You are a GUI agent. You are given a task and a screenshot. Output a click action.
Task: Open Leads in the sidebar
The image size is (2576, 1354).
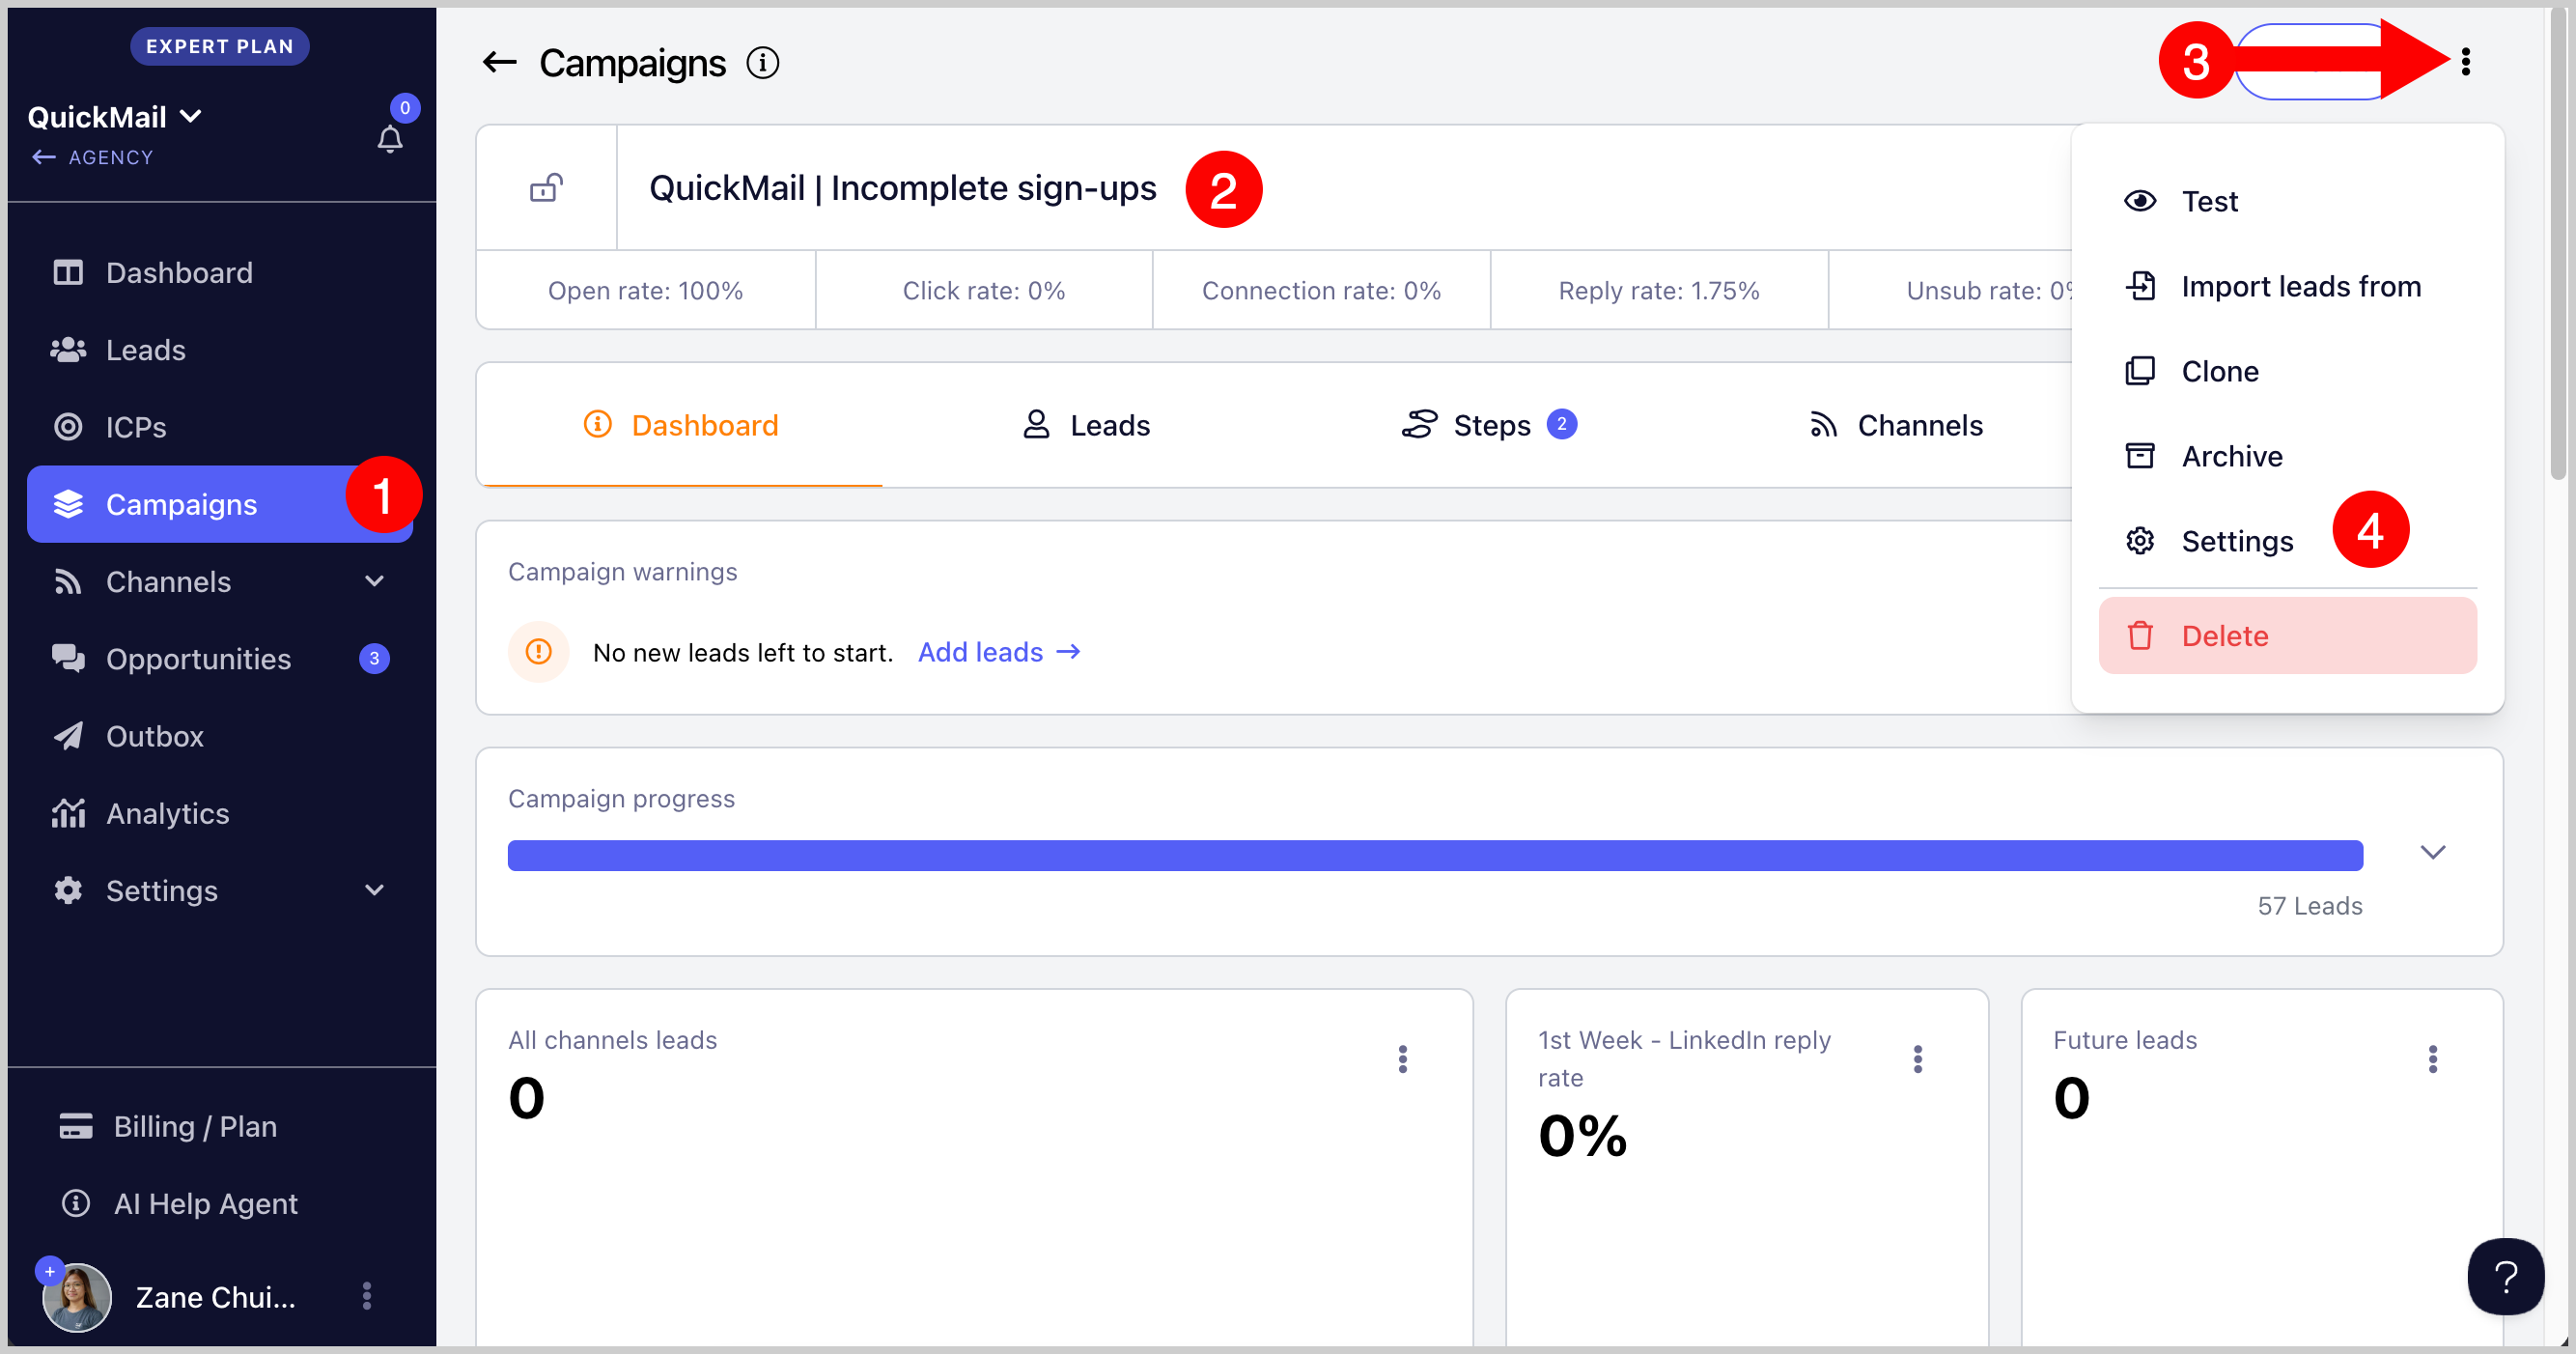pyautogui.click(x=220, y=349)
